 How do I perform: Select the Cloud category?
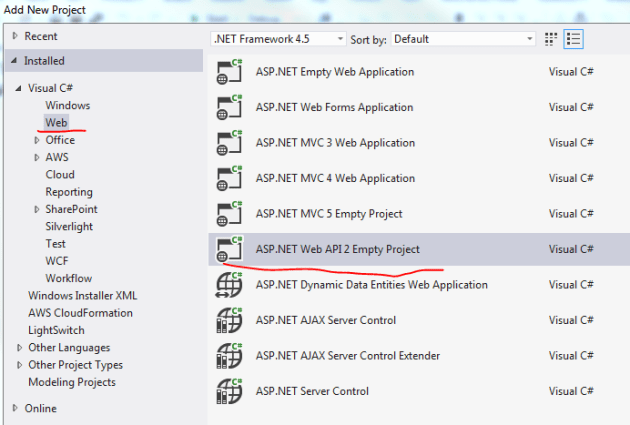click(60, 174)
